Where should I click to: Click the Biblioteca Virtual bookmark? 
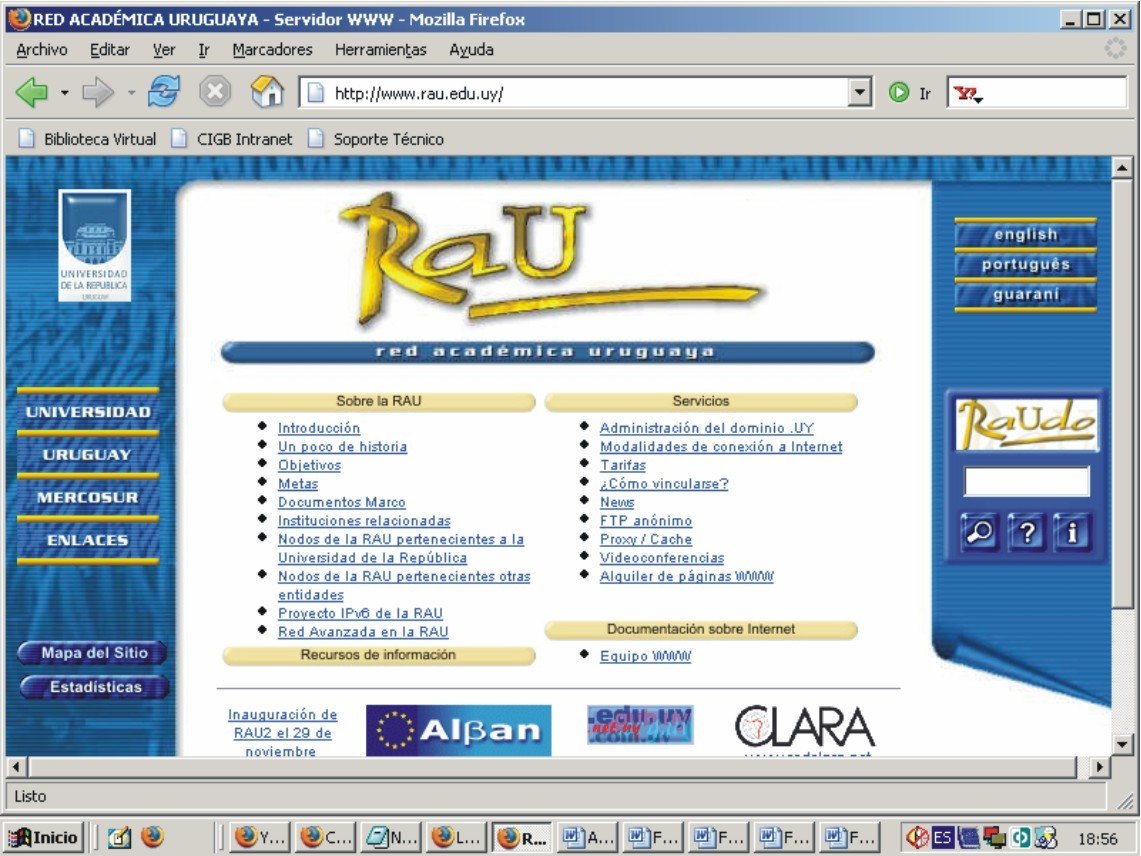pos(87,139)
